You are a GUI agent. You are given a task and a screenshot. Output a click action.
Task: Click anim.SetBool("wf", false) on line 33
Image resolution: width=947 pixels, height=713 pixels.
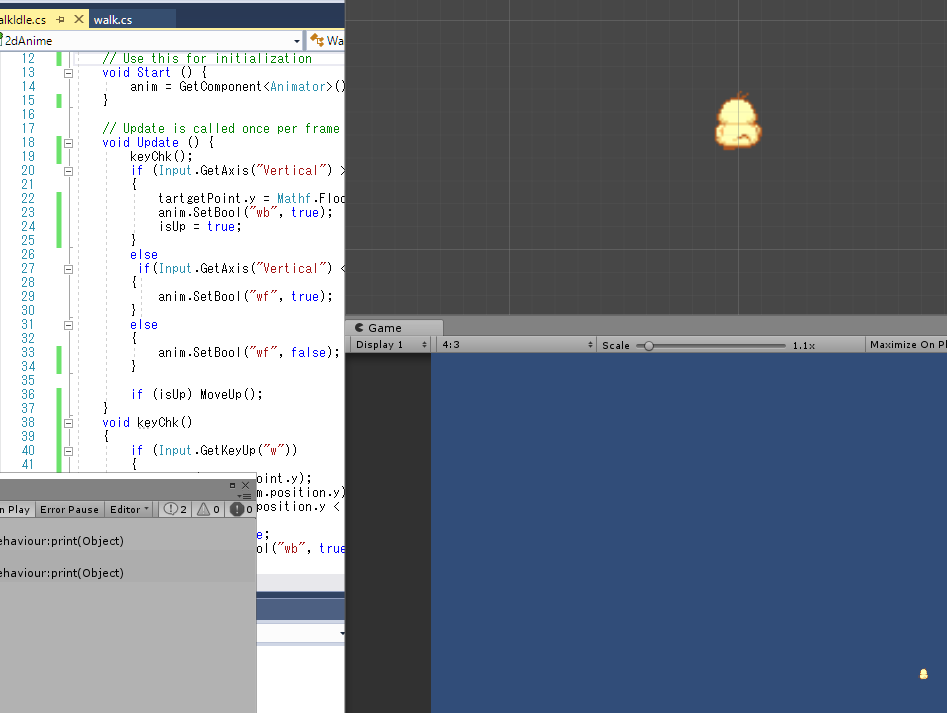coord(249,353)
